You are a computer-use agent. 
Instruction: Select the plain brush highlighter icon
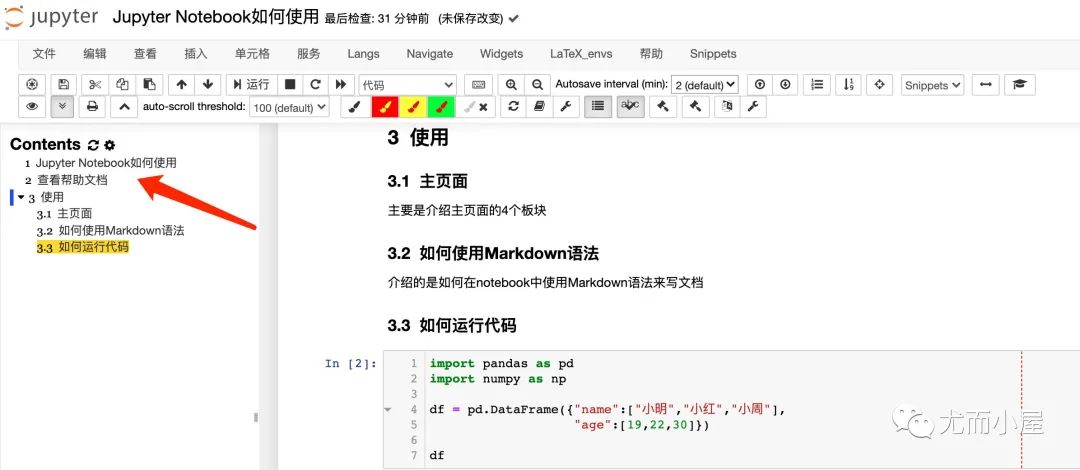[x=355, y=107]
